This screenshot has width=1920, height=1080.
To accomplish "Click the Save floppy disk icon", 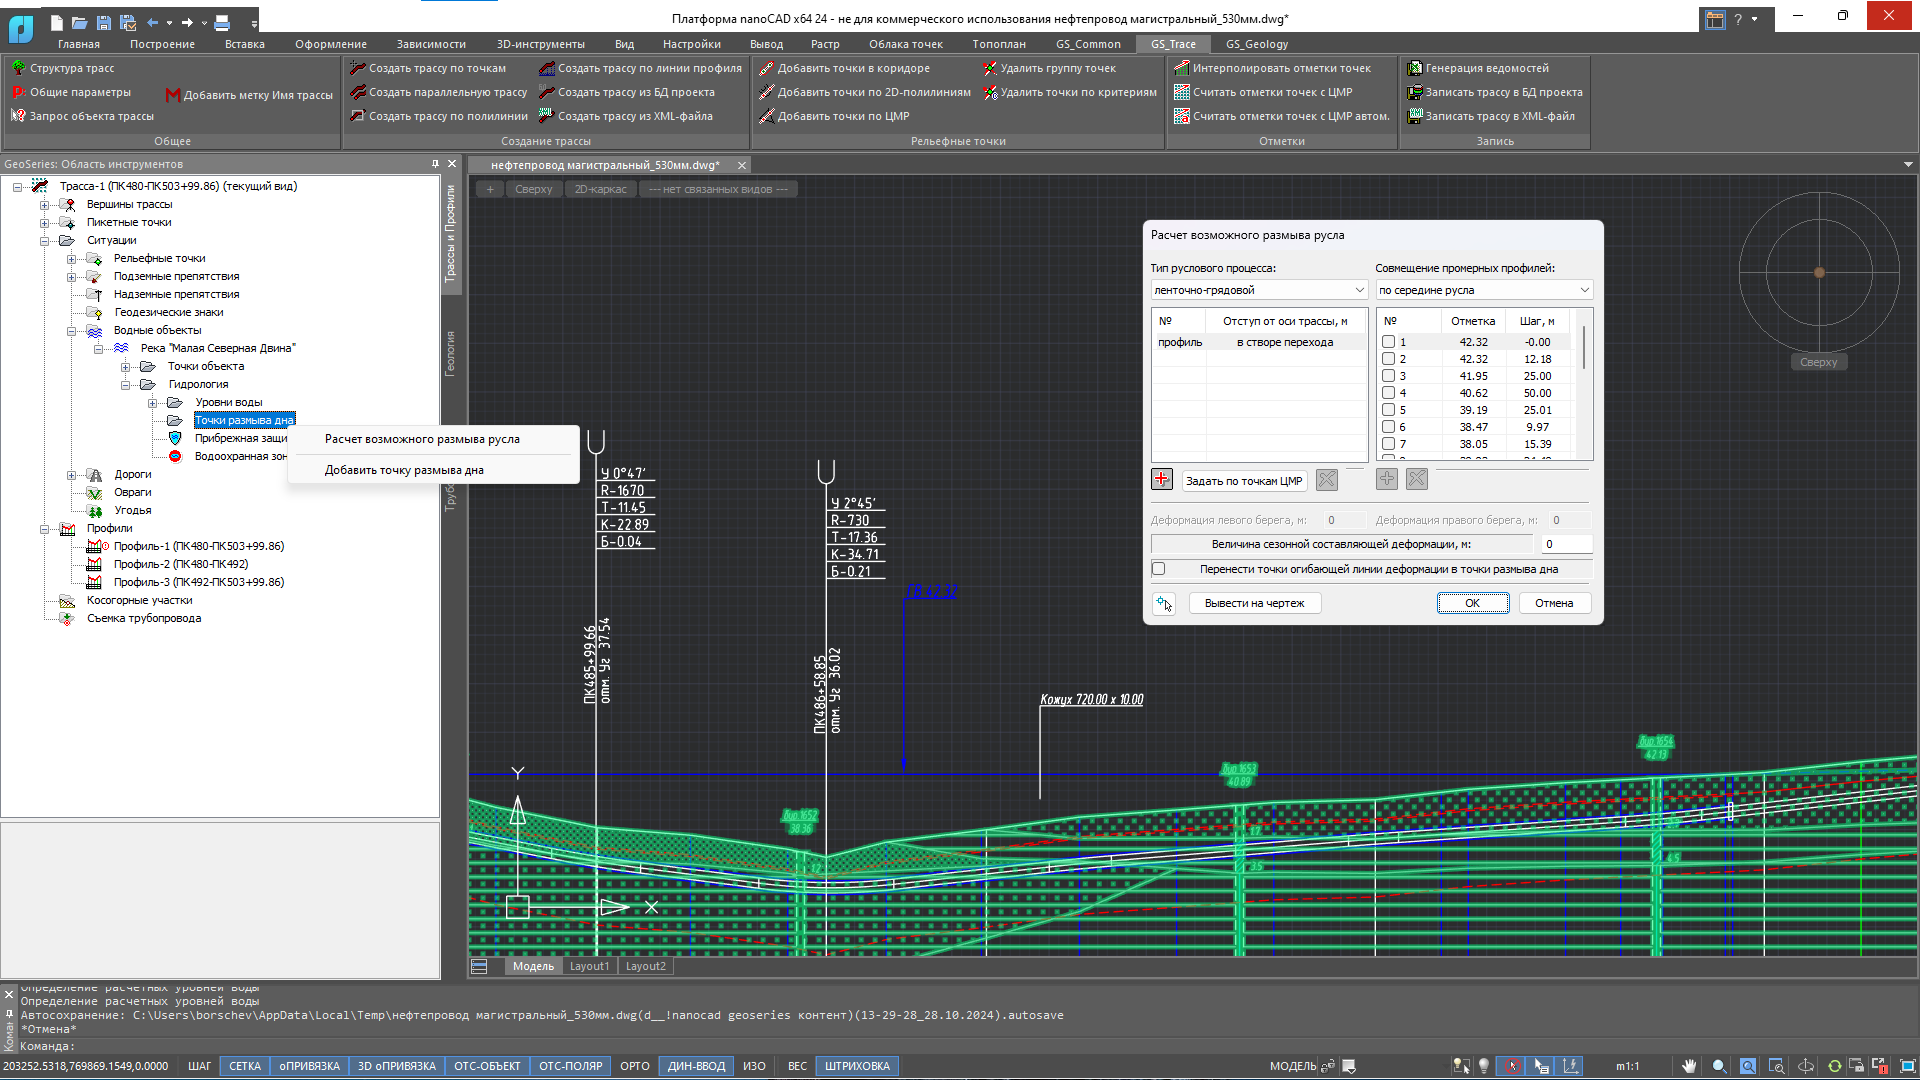I will click(104, 22).
